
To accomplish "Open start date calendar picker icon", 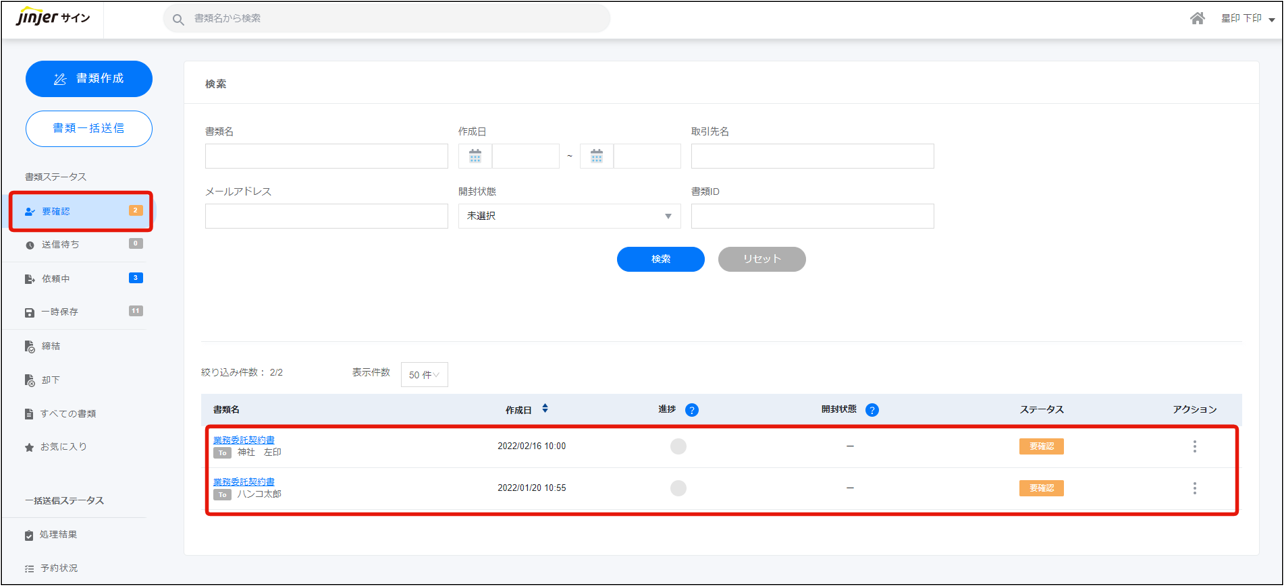I will (x=475, y=156).
